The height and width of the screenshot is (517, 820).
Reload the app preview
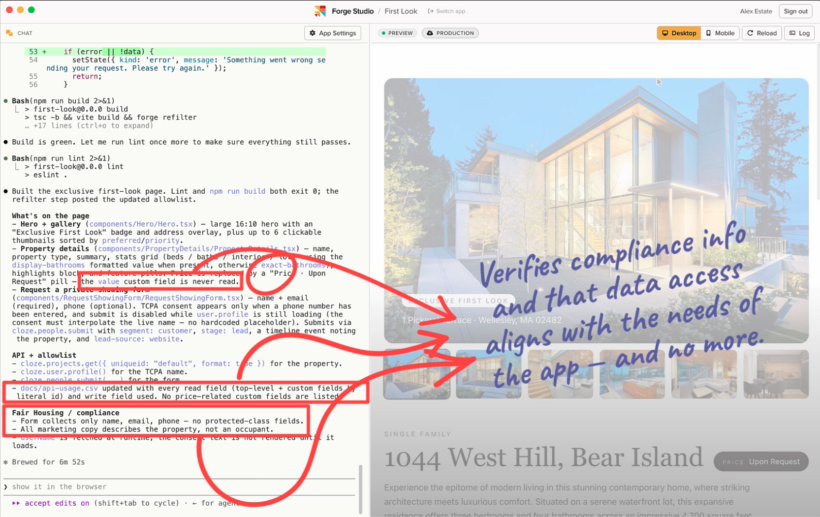762,33
